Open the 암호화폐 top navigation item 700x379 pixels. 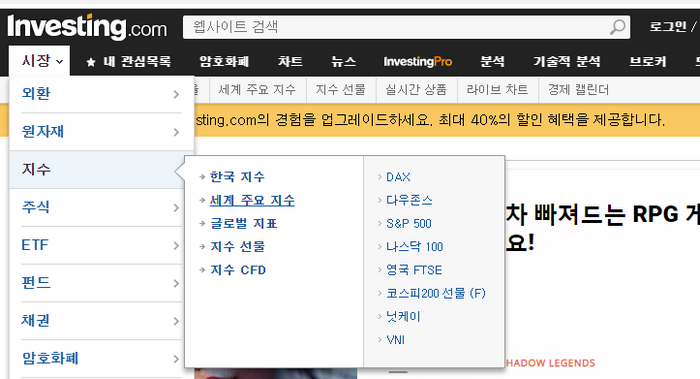coord(224,61)
